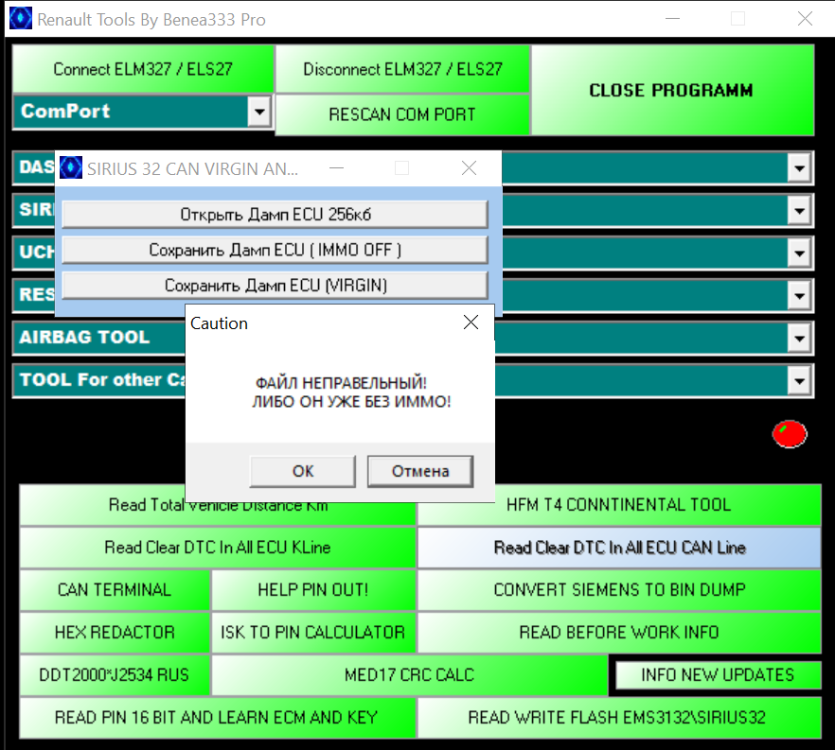This screenshot has width=835, height=750.
Task: Expand the DAS row dropdown arrow
Action: coord(799,168)
